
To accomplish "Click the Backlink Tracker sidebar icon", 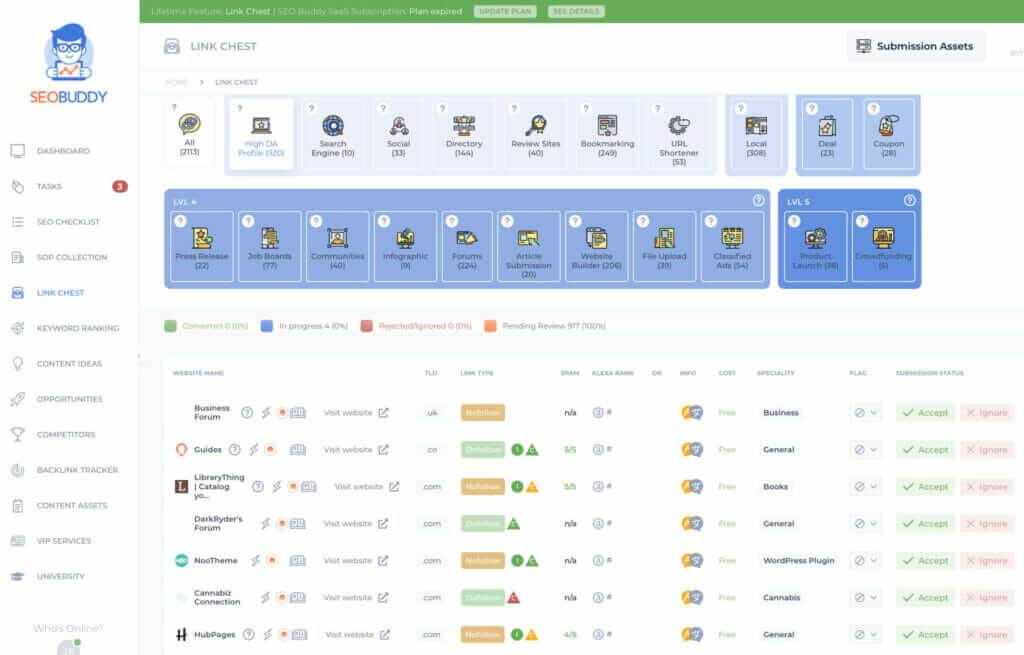I will click(18, 470).
